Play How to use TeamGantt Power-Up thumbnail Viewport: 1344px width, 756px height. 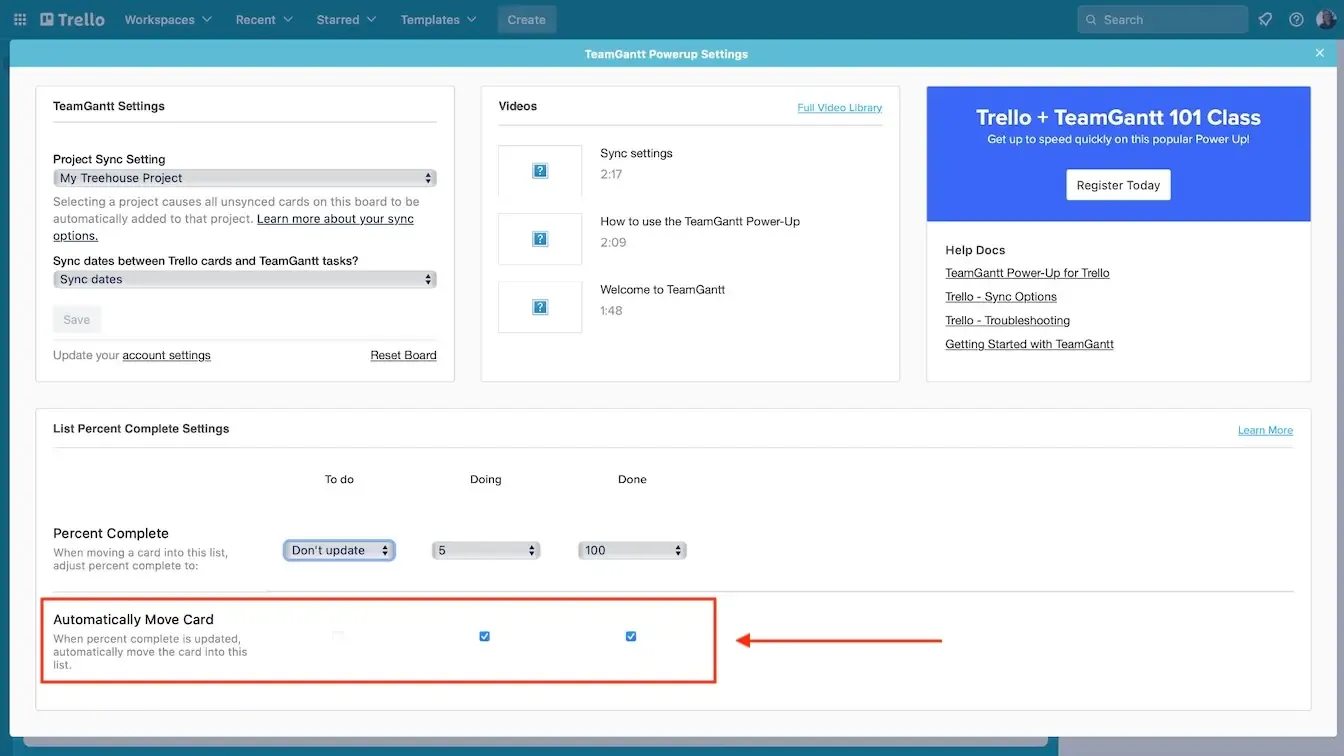(540, 239)
